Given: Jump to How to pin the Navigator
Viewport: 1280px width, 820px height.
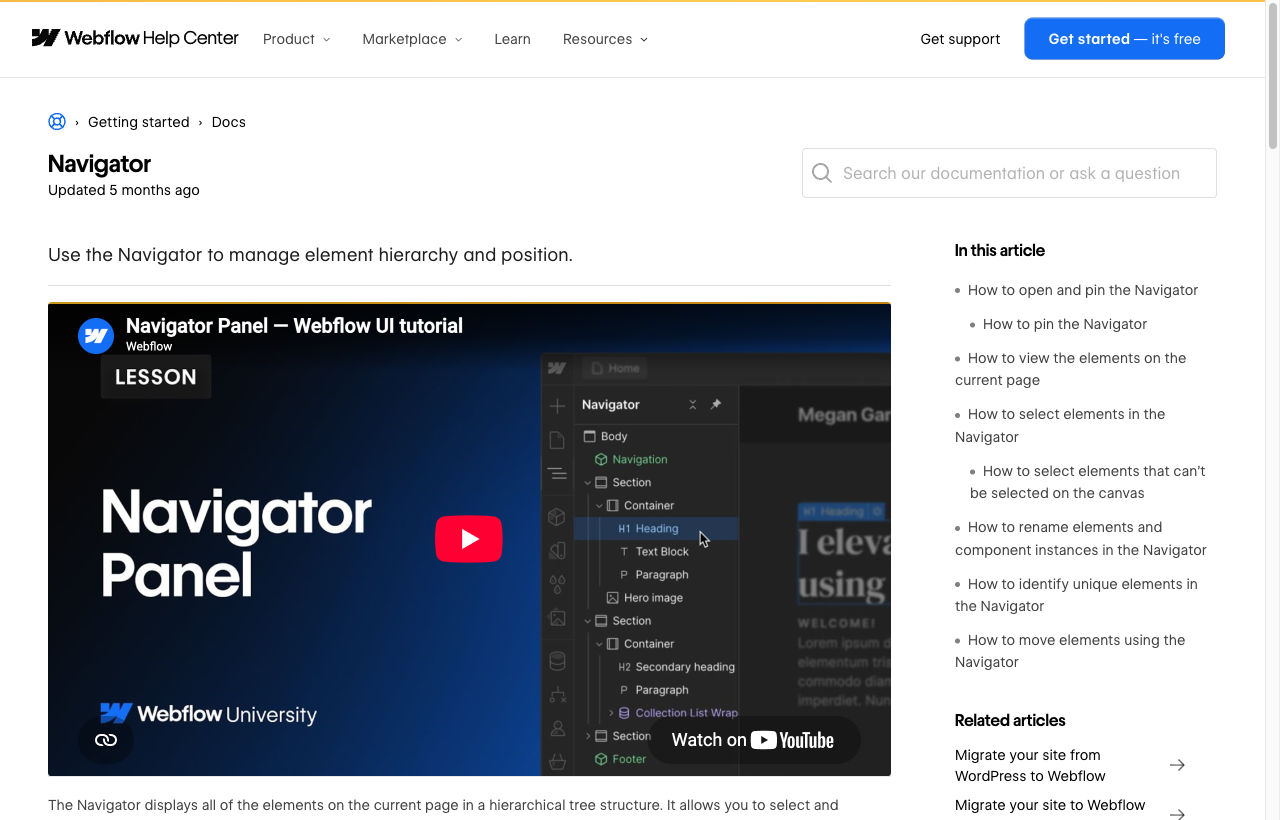Looking at the screenshot, I should point(1065,324).
